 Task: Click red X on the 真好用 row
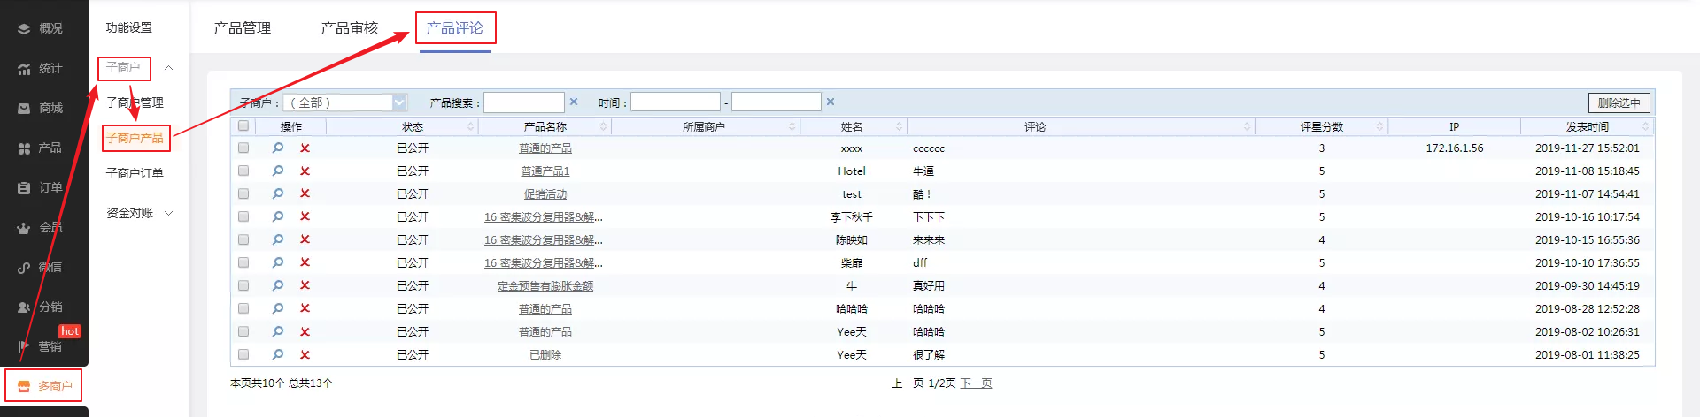305,286
